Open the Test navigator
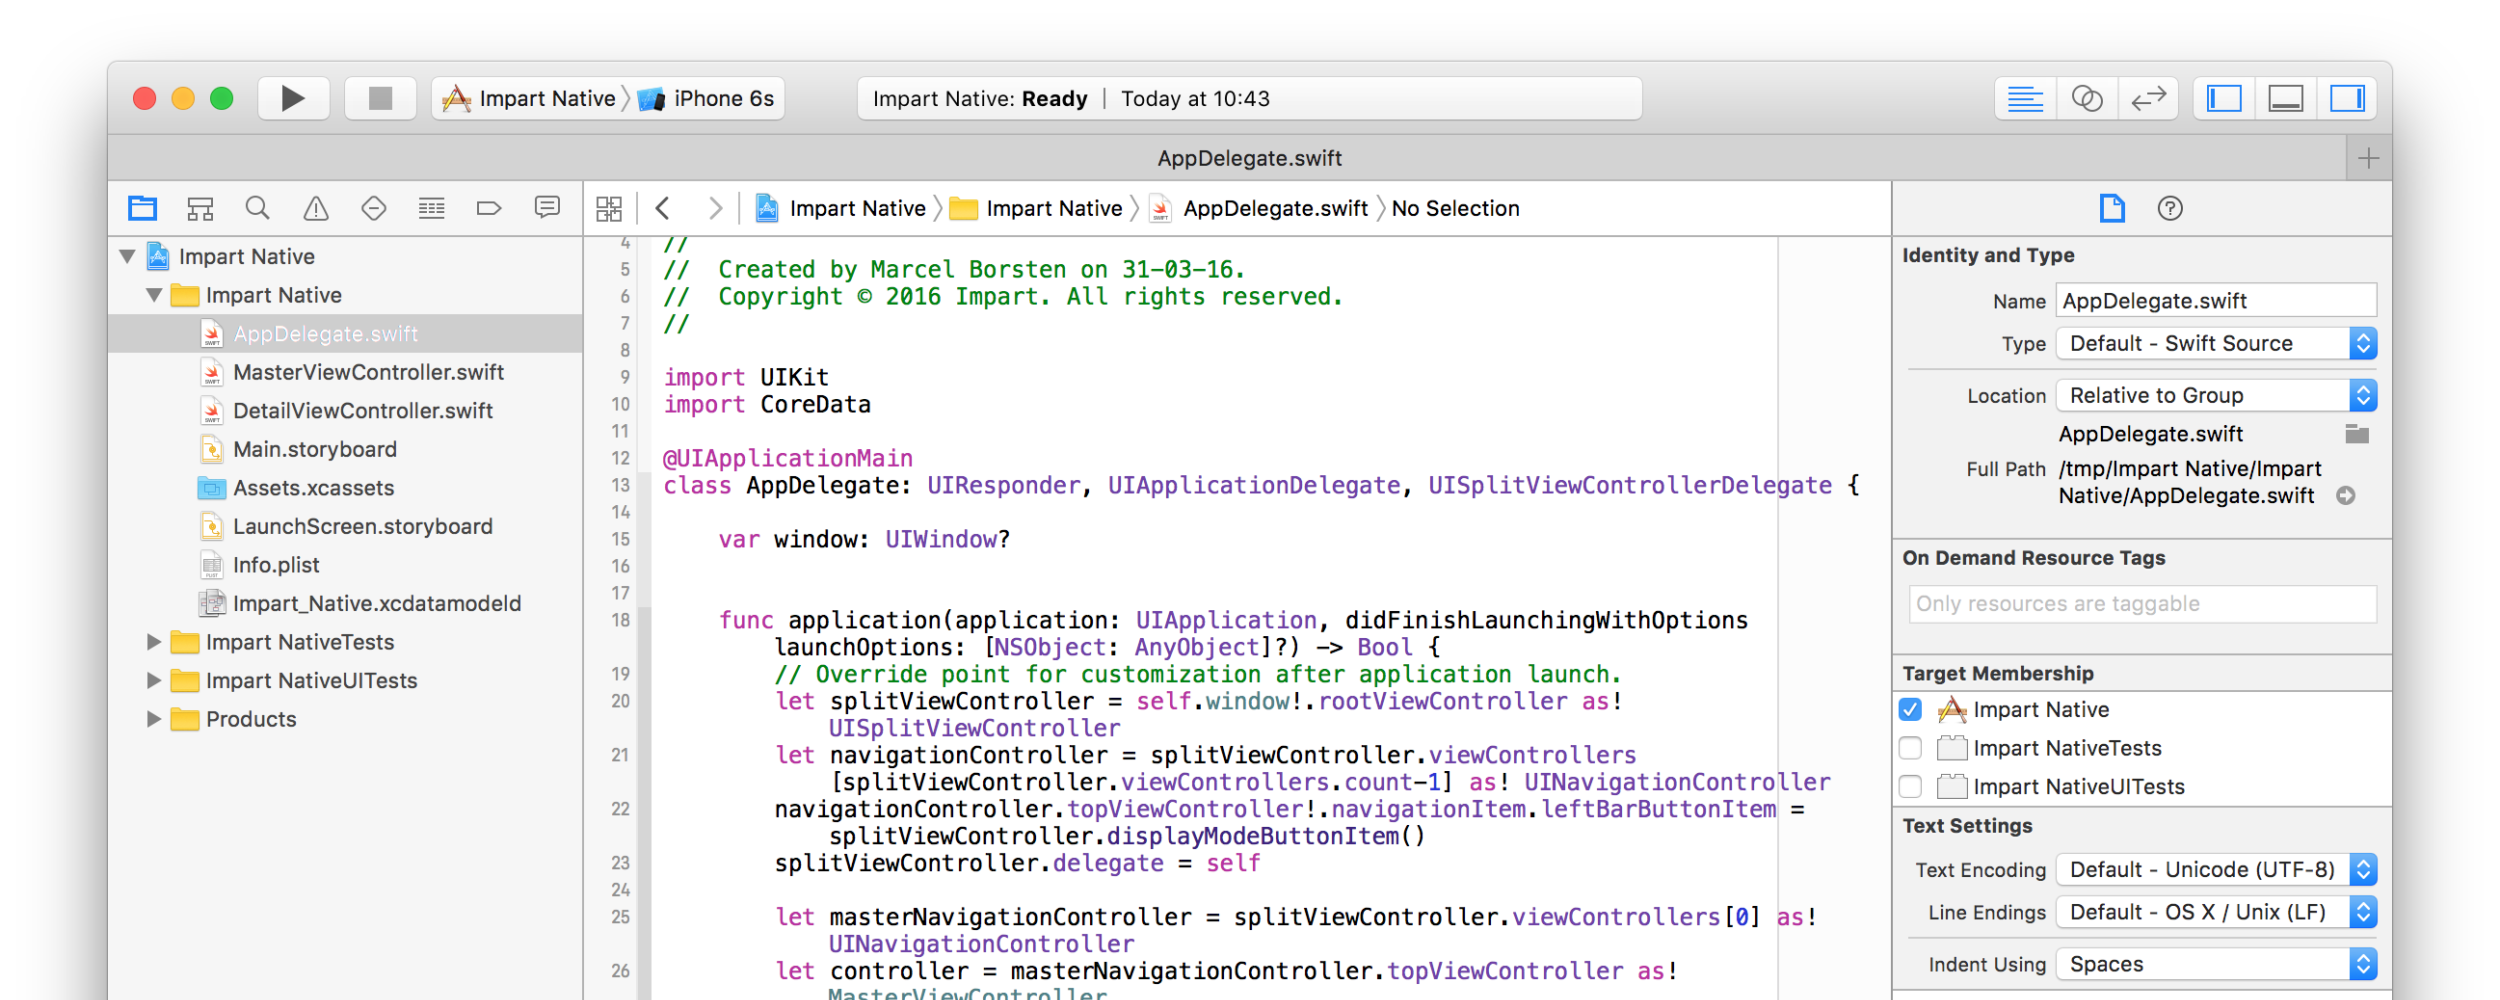The image size is (2500, 1000). click(374, 208)
